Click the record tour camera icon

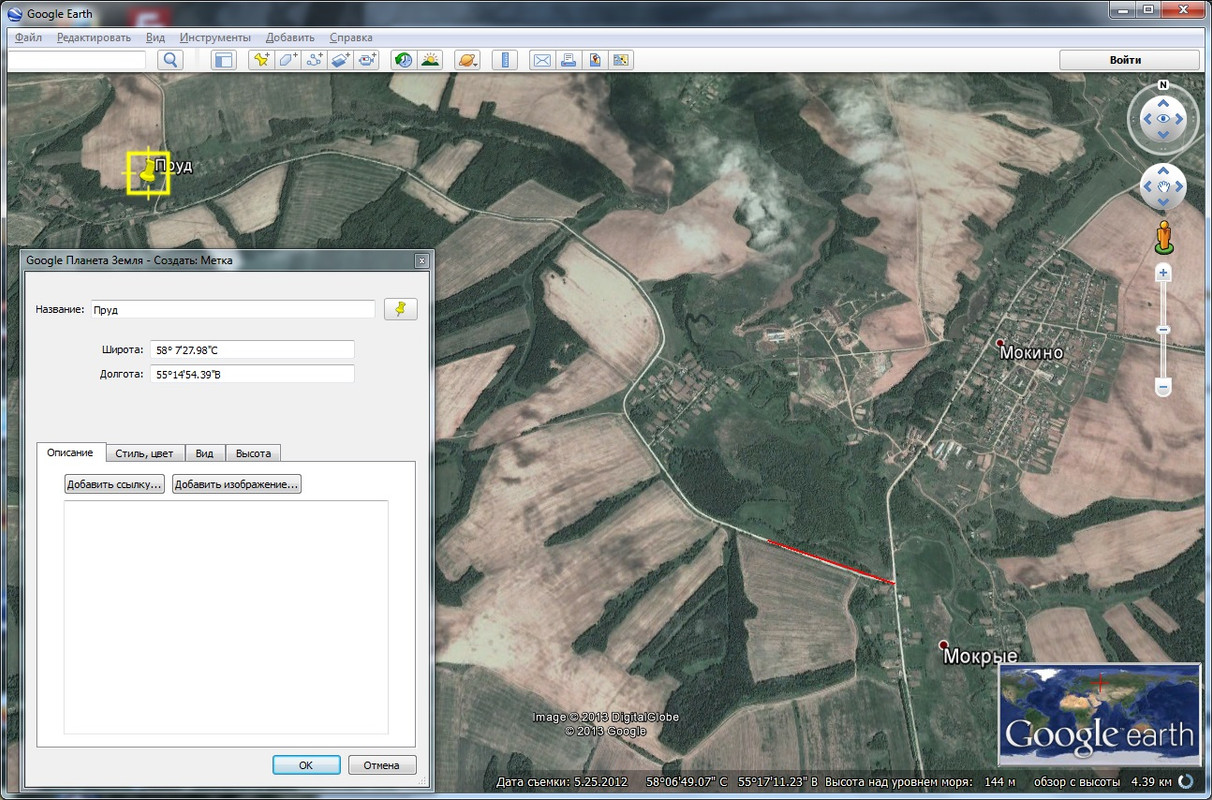click(x=366, y=60)
